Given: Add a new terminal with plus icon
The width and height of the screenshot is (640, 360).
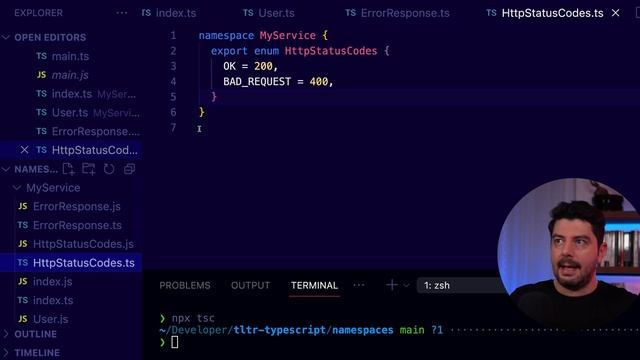Looking at the screenshot, I should click(x=392, y=285).
